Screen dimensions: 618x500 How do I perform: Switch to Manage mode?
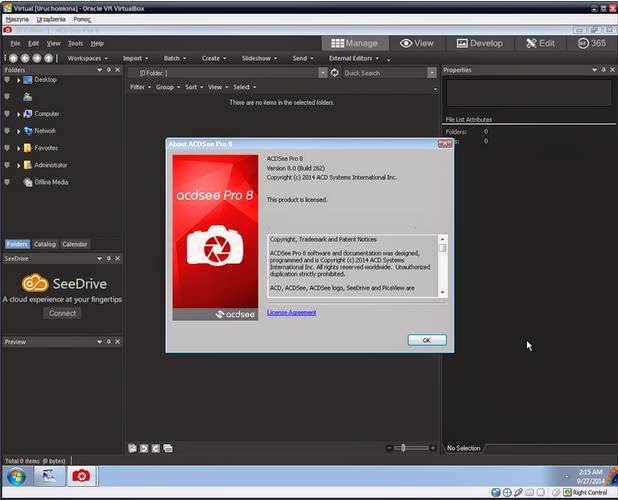point(355,43)
